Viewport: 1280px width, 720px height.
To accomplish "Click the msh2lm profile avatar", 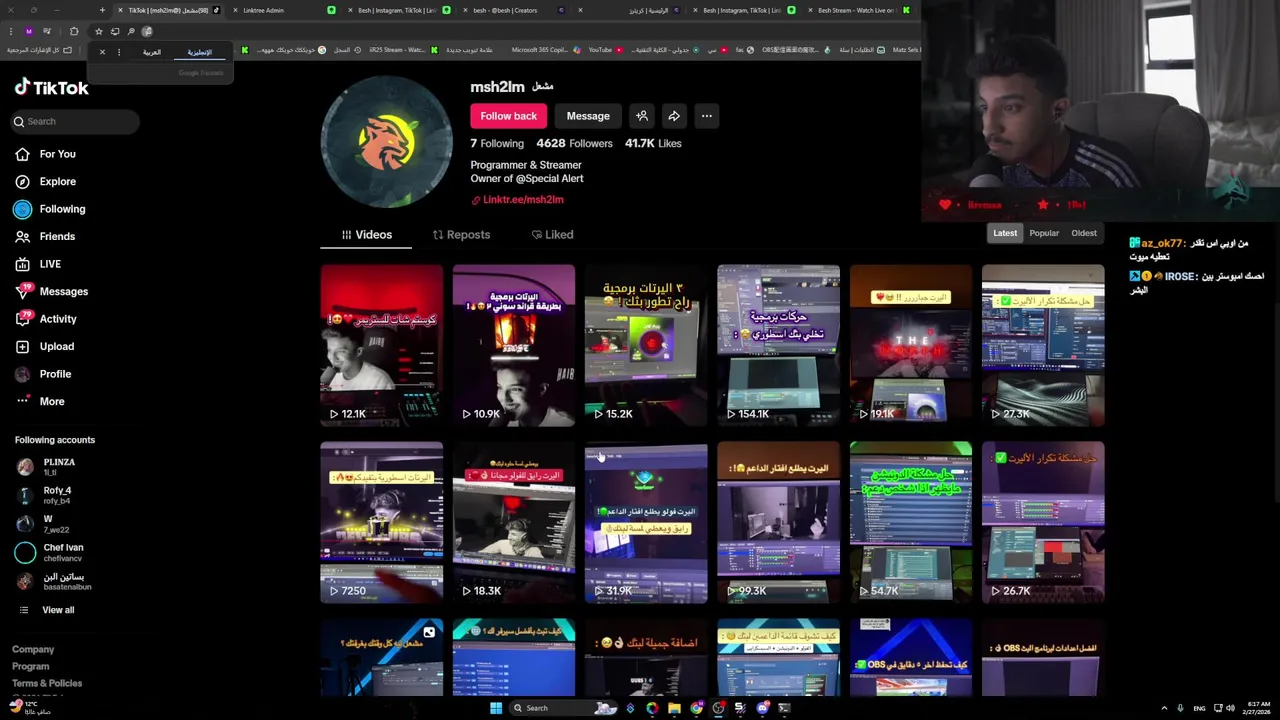I will pyautogui.click(x=386, y=141).
